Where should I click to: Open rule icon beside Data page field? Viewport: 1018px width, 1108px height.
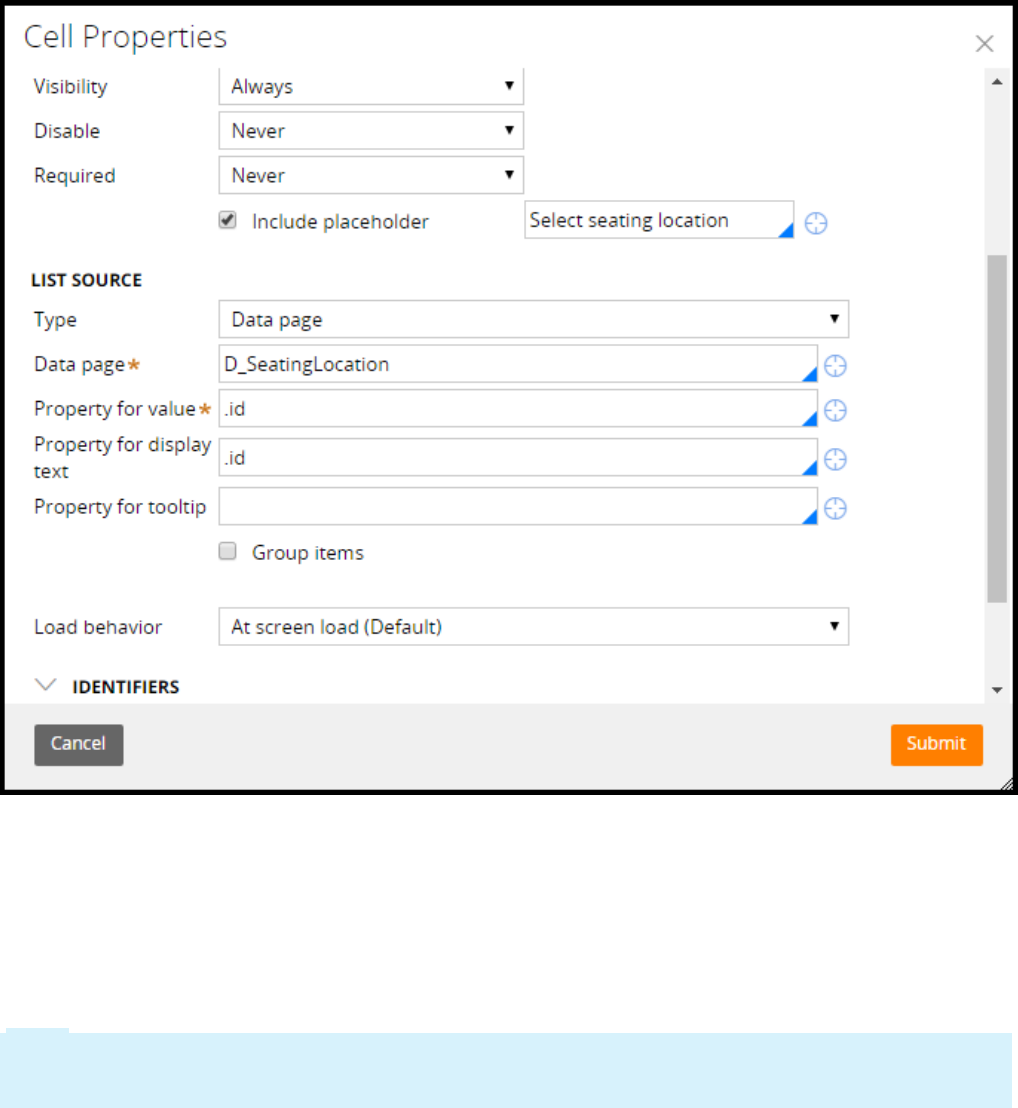(x=835, y=366)
